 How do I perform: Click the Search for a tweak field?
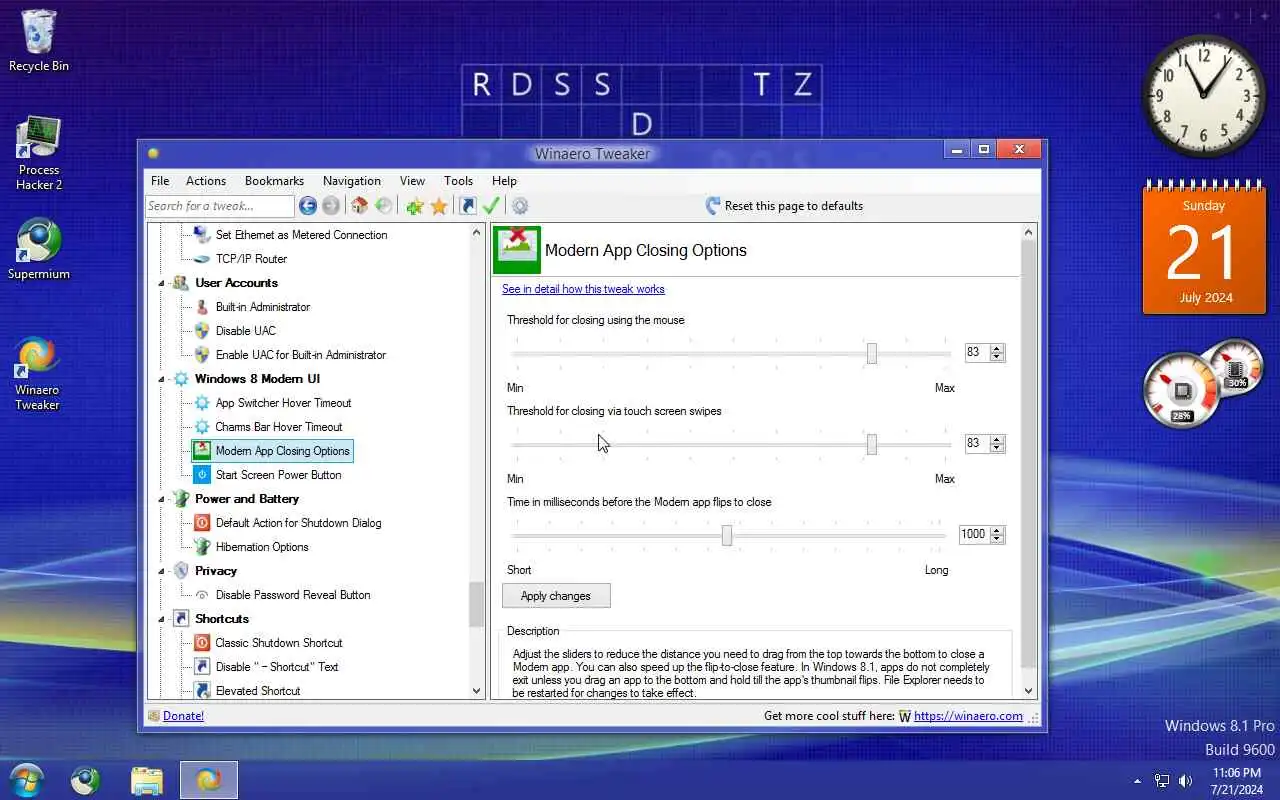(220, 206)
